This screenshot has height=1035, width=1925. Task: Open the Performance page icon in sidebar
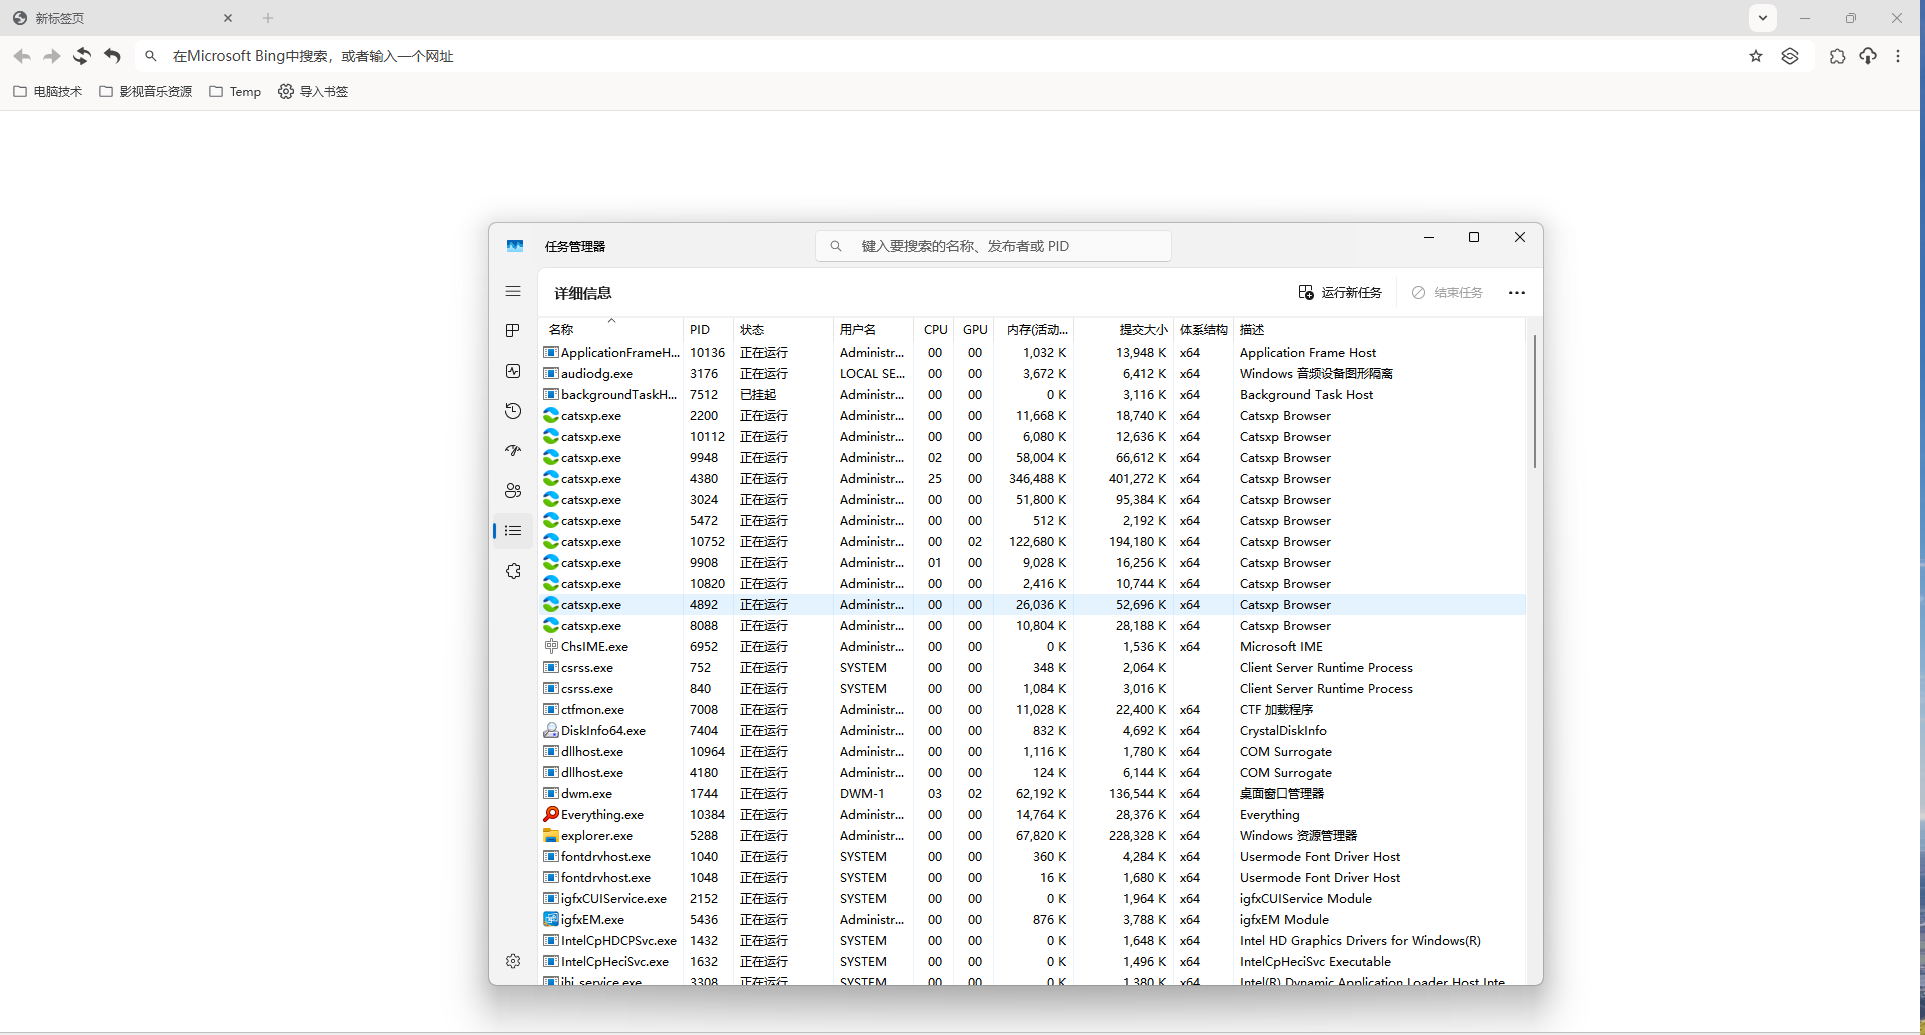pos(513,371)
